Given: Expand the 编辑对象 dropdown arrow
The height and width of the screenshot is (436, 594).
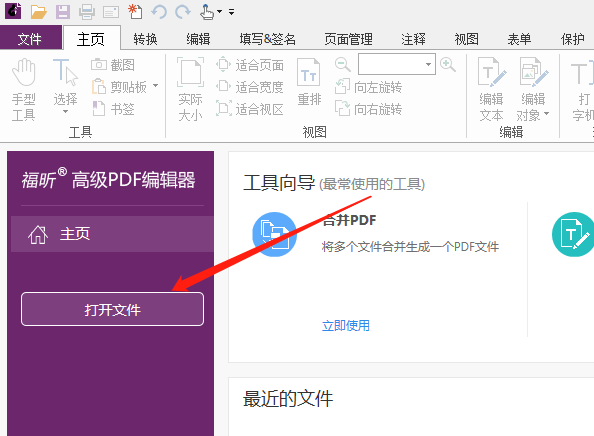Looking at the screenshot, I should pos(546,113).
